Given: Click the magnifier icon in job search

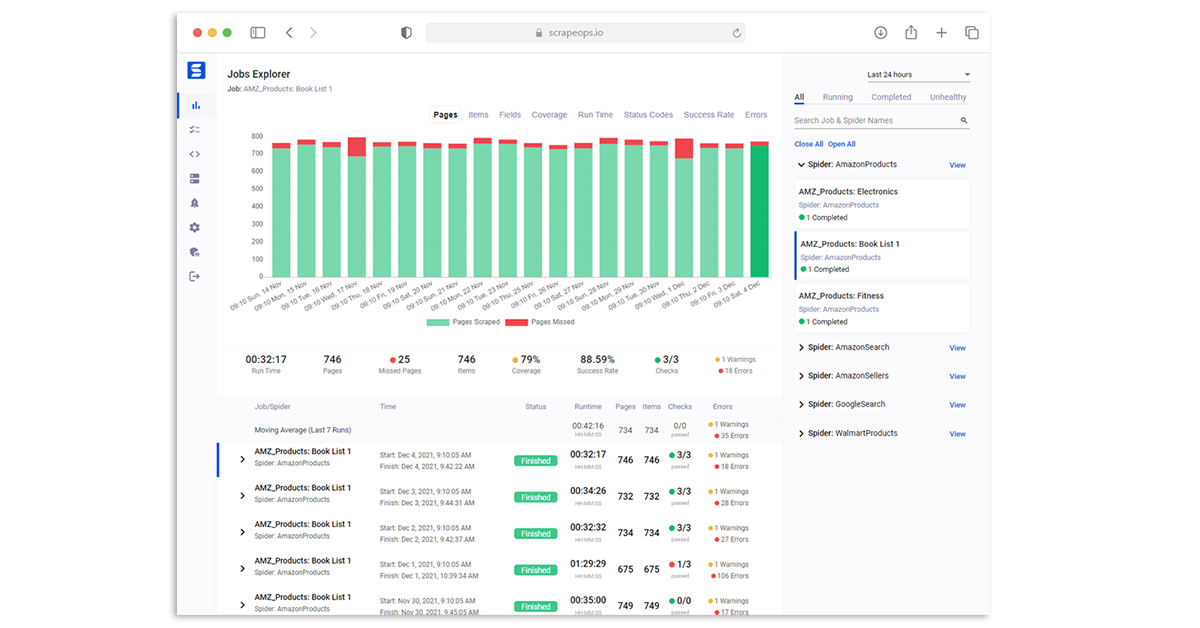Looking at the screenshot, I should [964, 121].
